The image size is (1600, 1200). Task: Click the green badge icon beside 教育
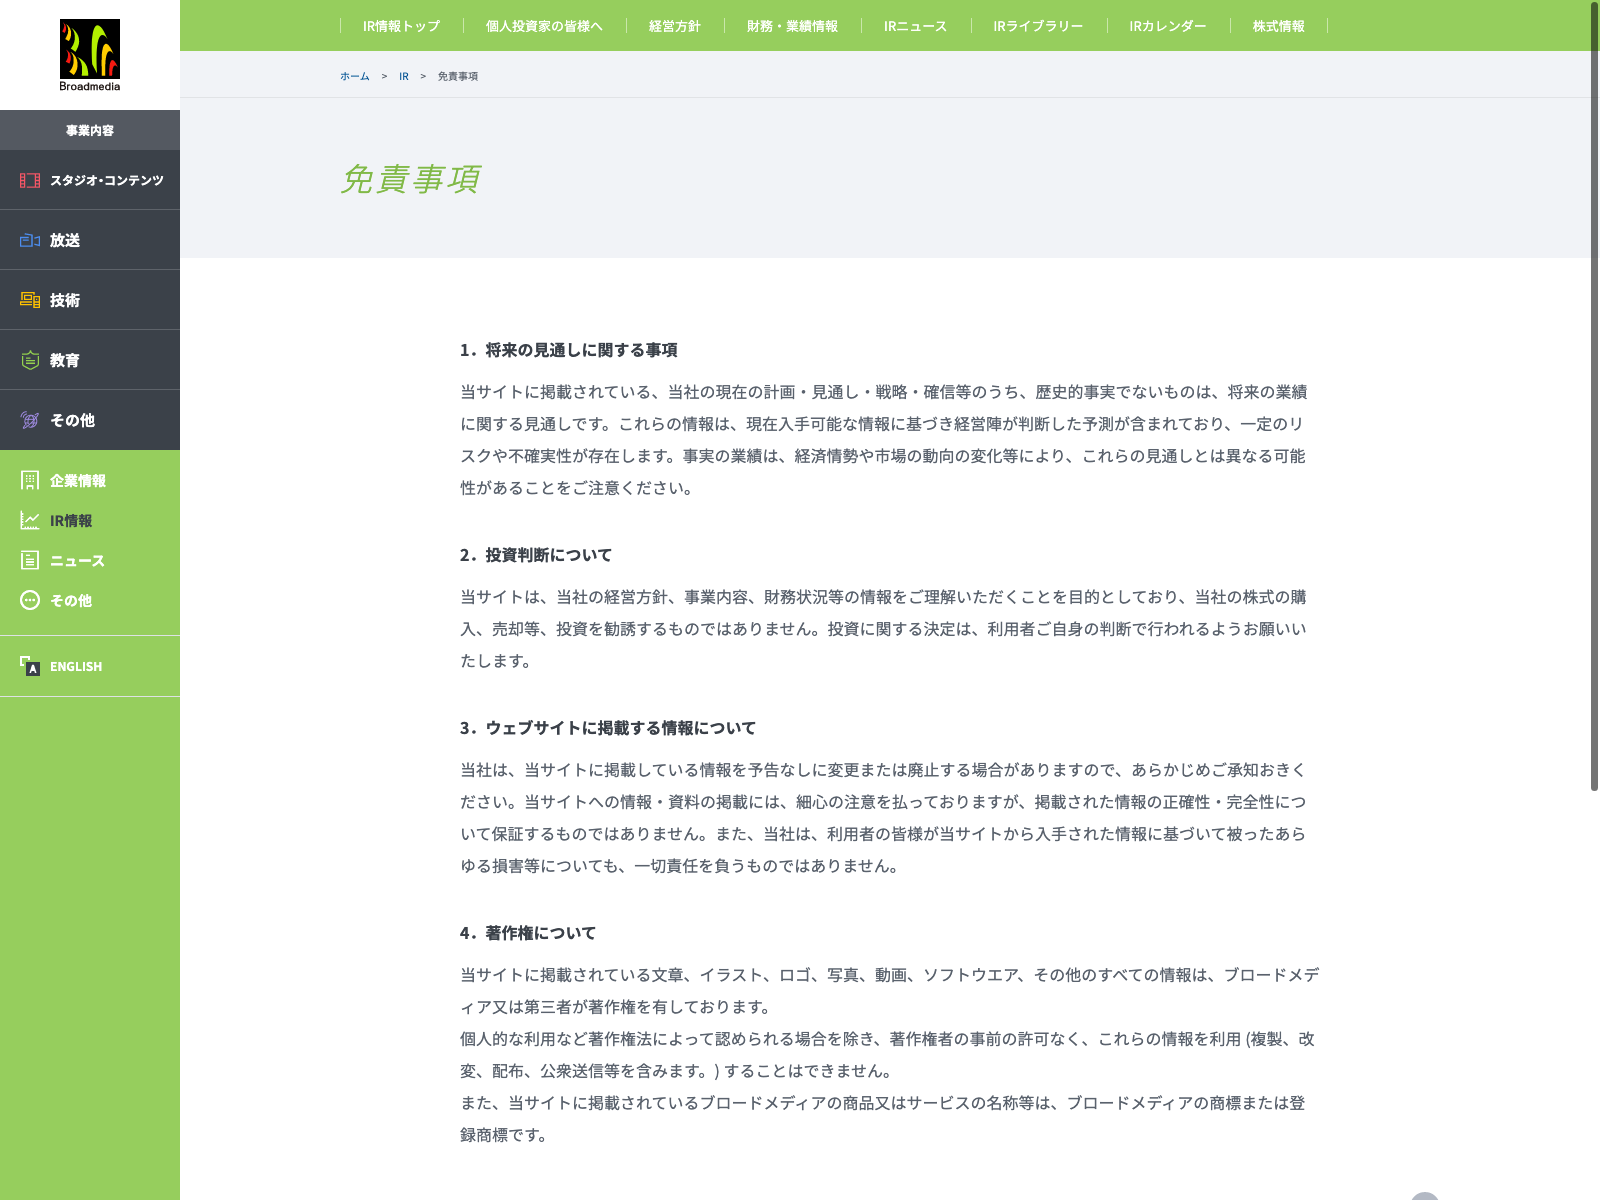pos(30,360)
